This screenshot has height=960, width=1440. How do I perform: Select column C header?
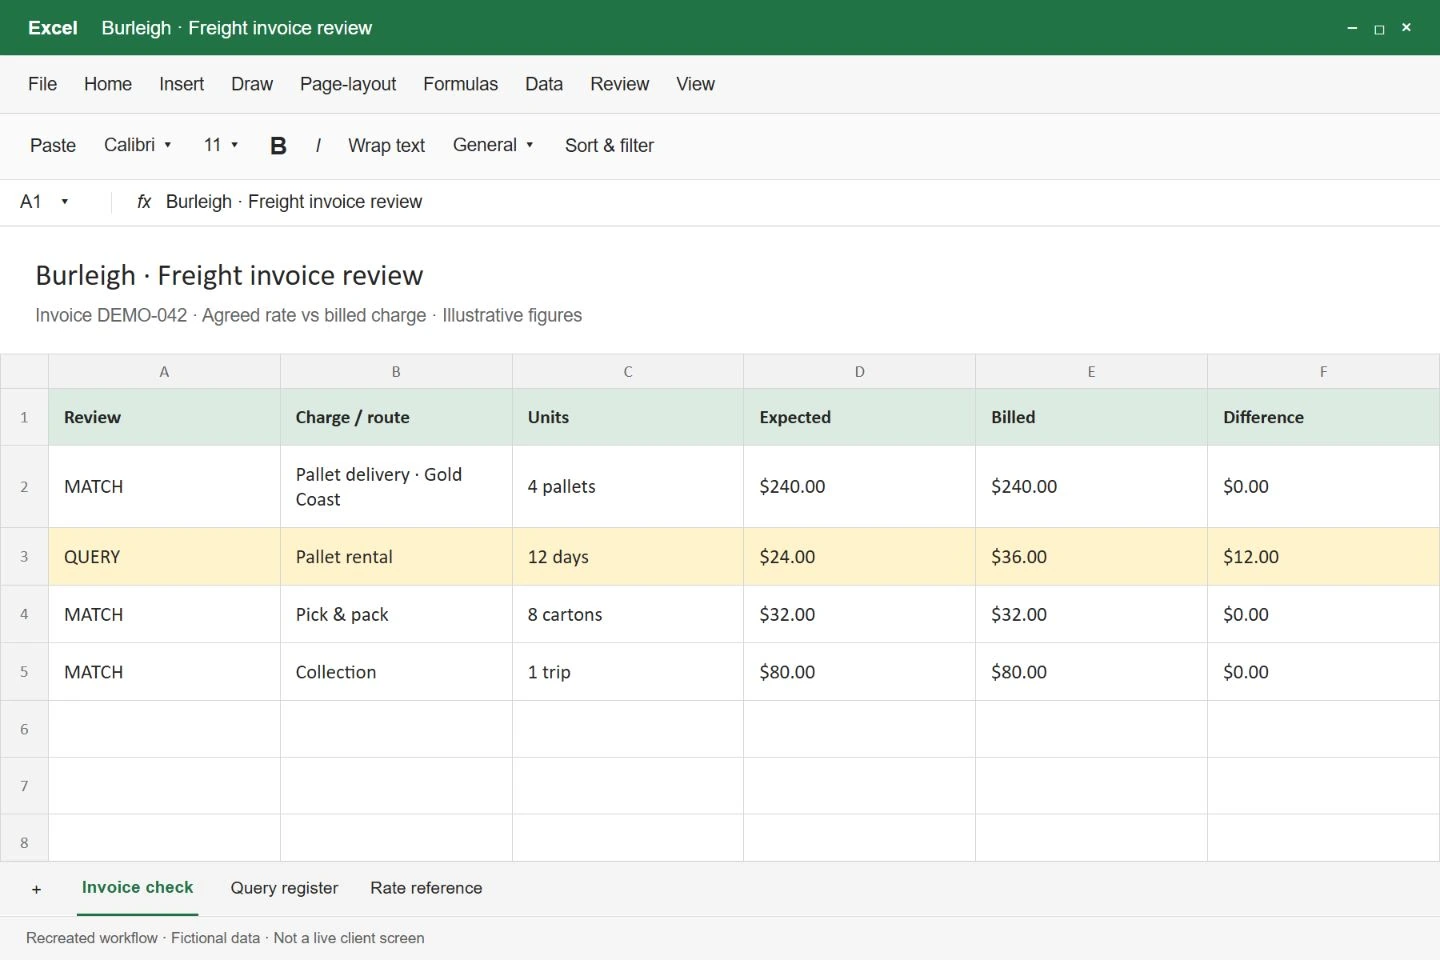coord(628,372)
